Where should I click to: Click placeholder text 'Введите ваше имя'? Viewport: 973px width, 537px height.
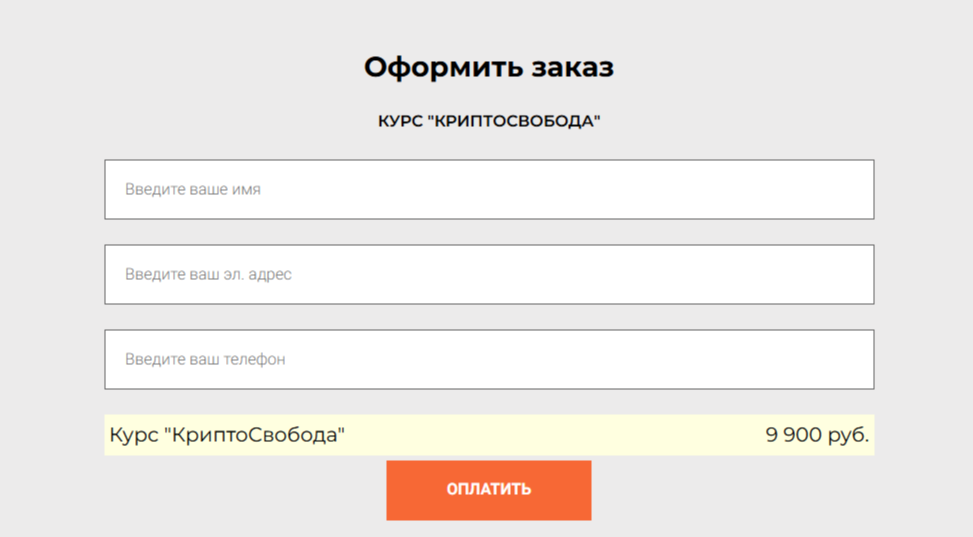[193, 189]
